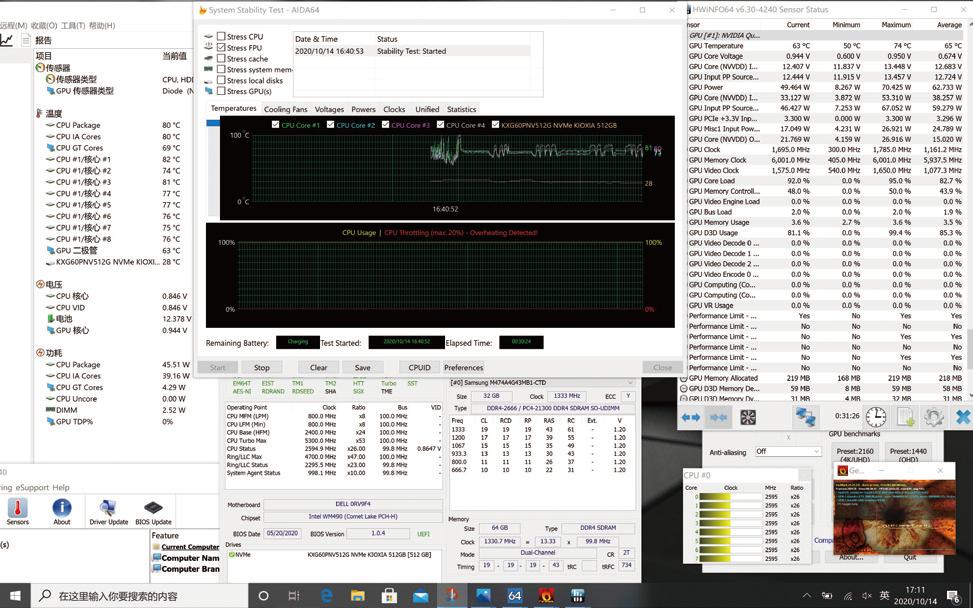Enable the Stress CPU checkbox

pyautogui.click(x=221, y=37)
